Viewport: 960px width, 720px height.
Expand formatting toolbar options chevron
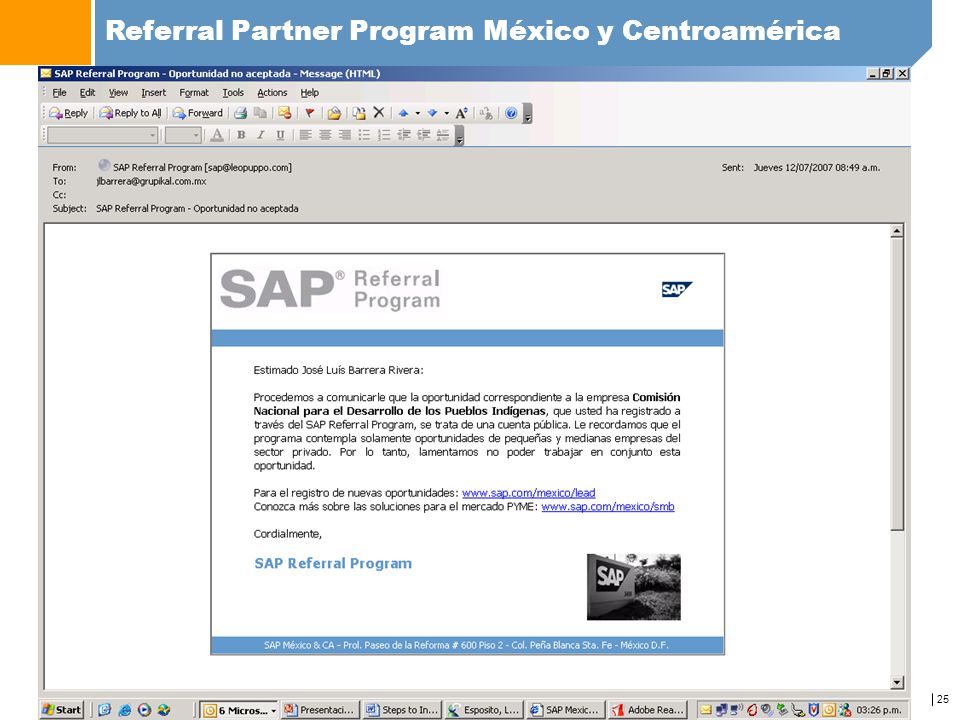459,136
